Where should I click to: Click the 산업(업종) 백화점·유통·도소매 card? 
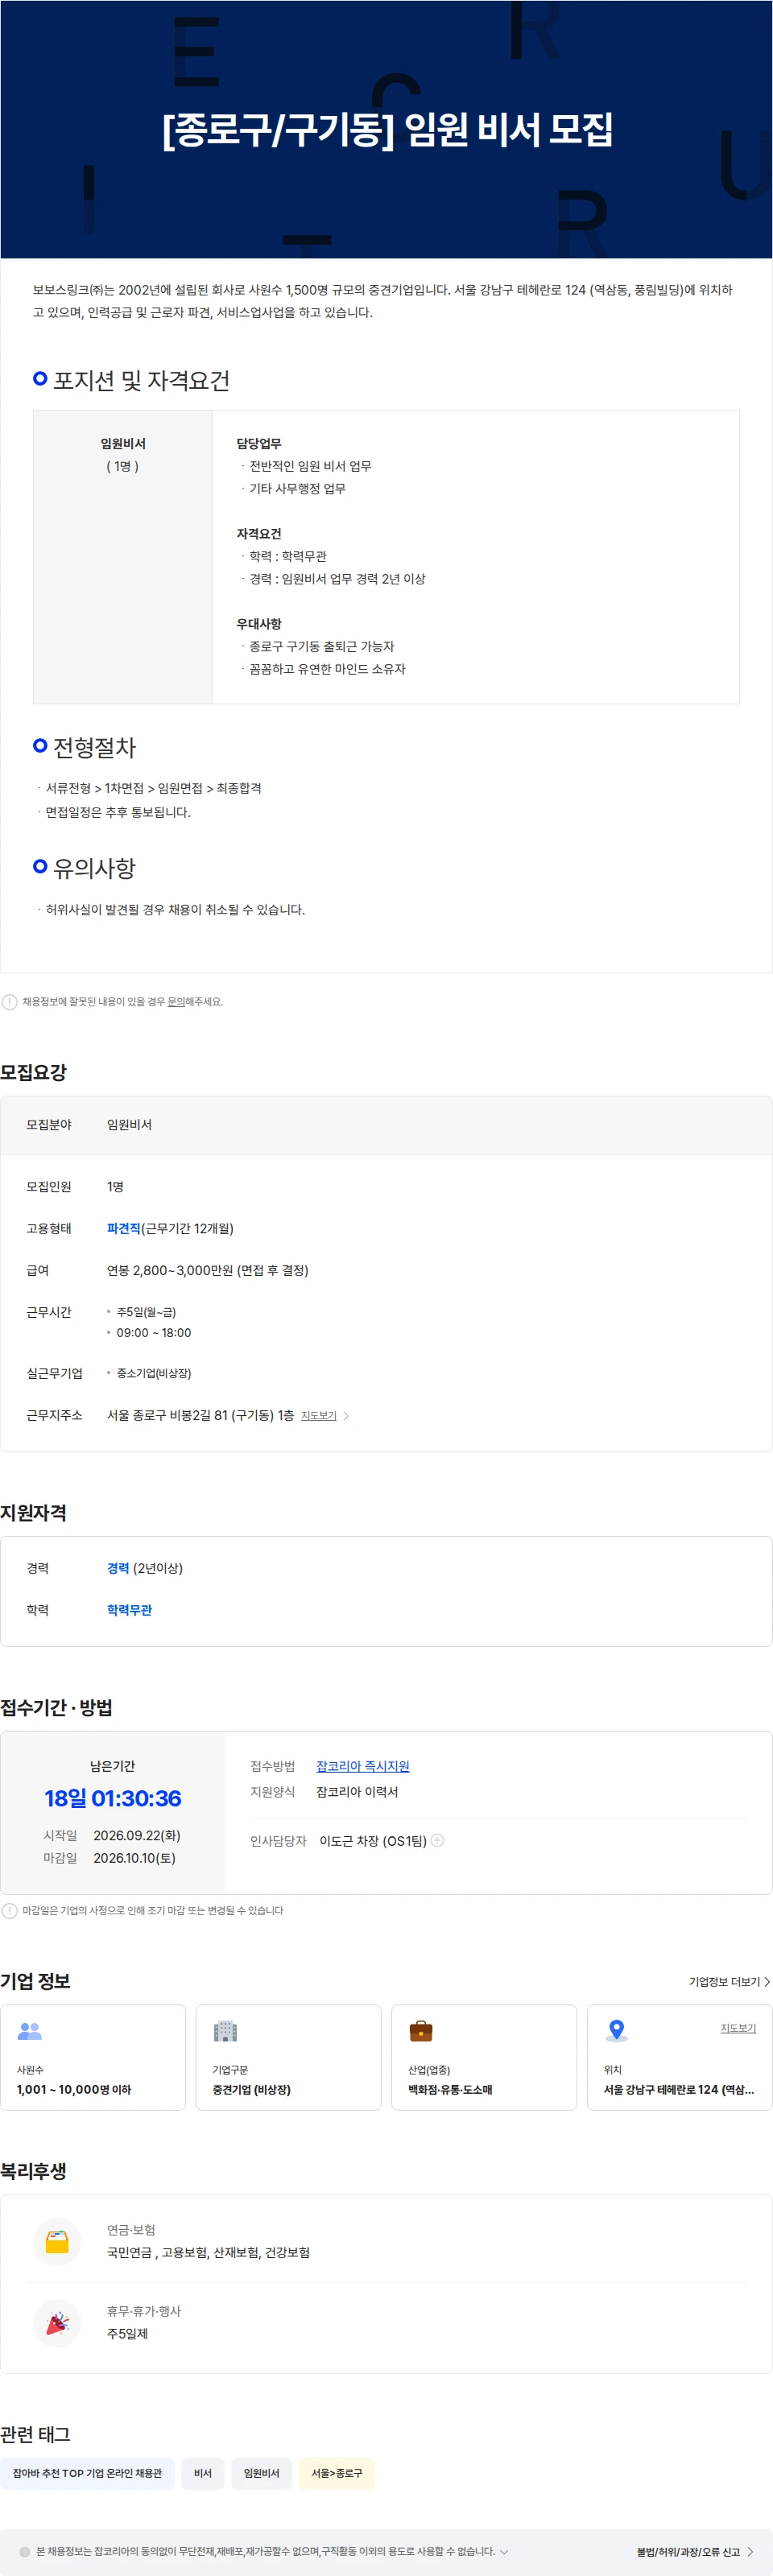pos(484,2057)
